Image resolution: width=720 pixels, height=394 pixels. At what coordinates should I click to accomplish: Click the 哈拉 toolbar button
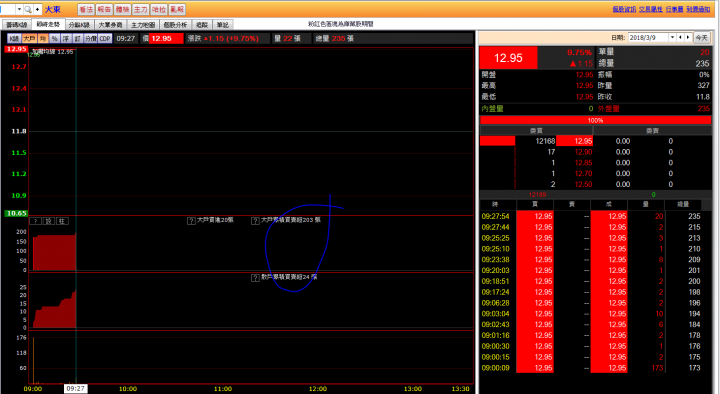coord(159,9)
